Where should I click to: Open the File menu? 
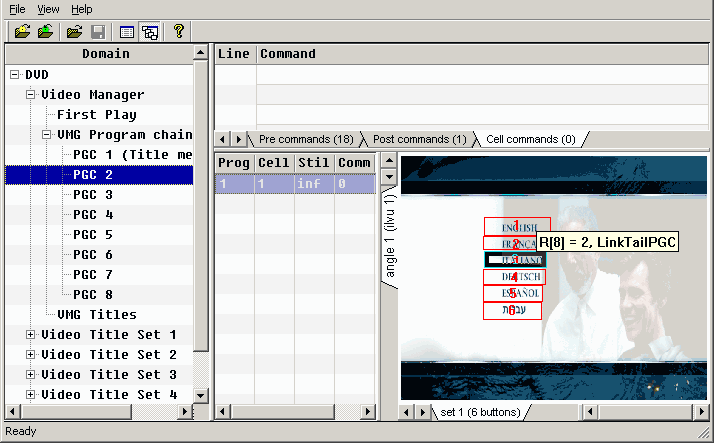(x=17, y=9)
